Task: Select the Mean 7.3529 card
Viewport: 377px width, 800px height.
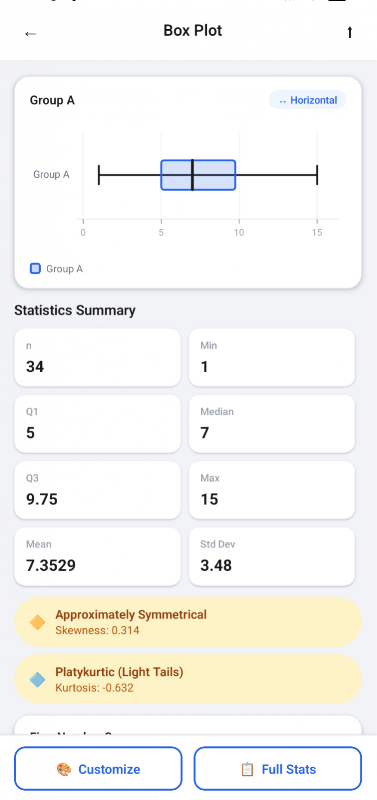Action: (97, 556)
